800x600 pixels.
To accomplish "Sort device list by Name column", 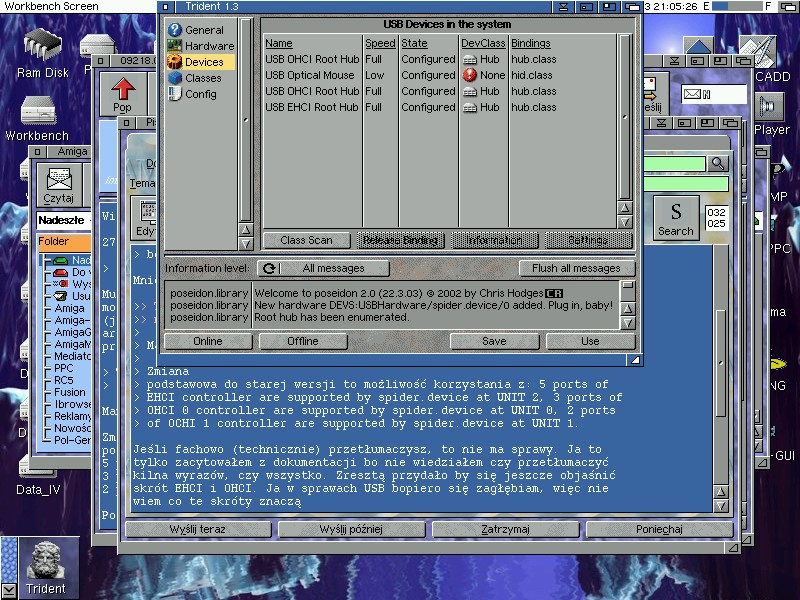I will tap(279, 43).
